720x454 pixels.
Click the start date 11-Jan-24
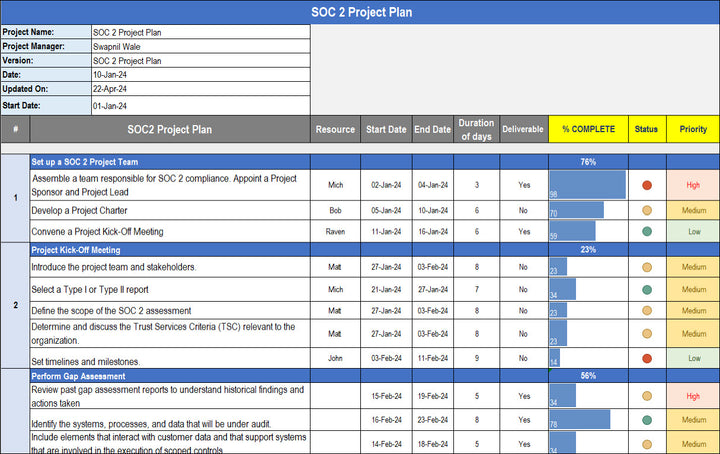(x=386, y=231)
